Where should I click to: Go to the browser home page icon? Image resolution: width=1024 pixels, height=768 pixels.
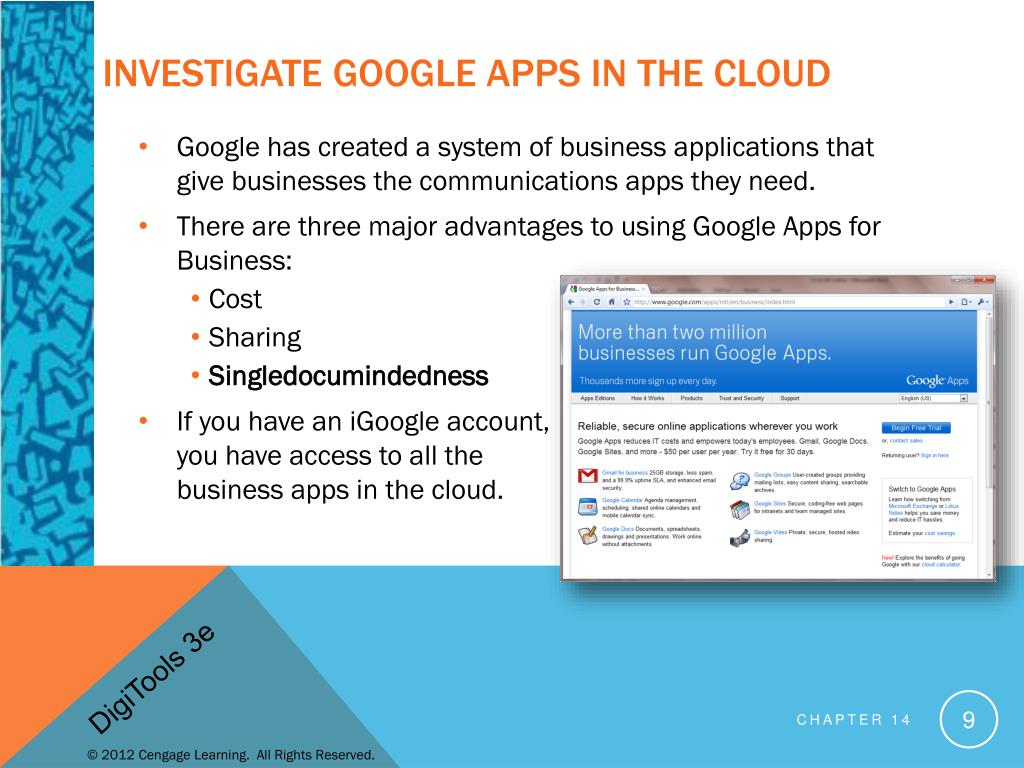[612, 302]
